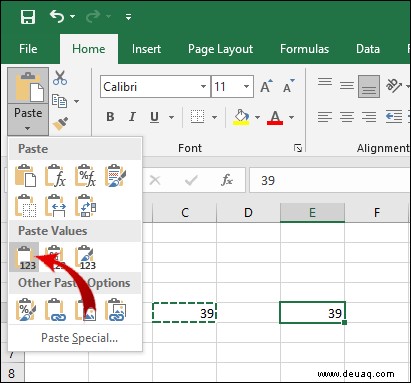
Task: Open Paste Special... dialog
Action: tap(79, 338)
